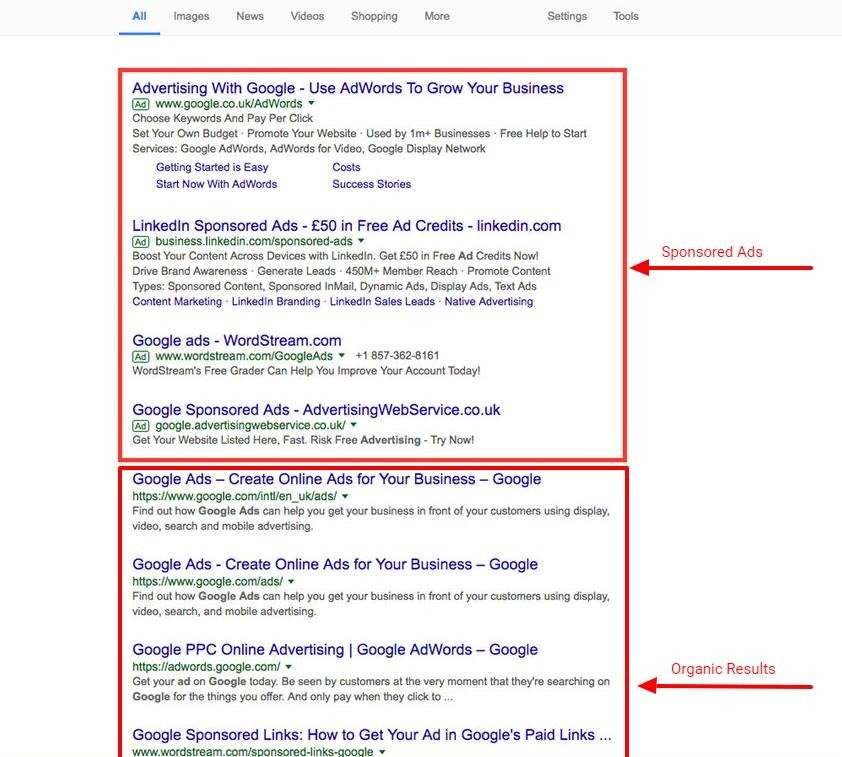Image resolution: width=842 pixels, height=757 pixels.
Task: Expand the More search menu
Action: point(437,16)
